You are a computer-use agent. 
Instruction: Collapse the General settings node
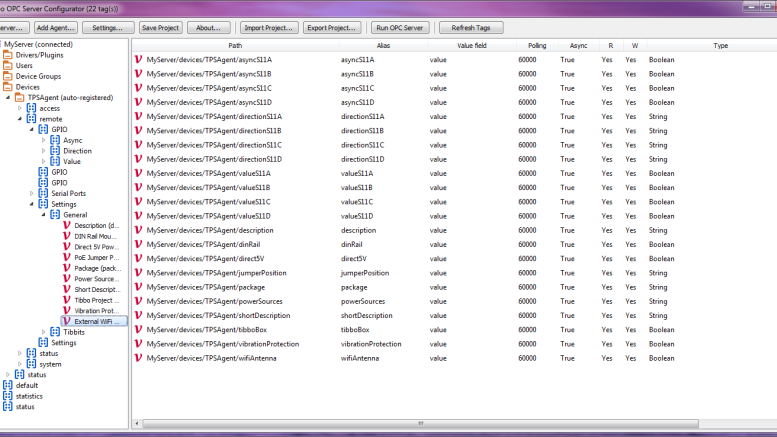tap(43, 215)
